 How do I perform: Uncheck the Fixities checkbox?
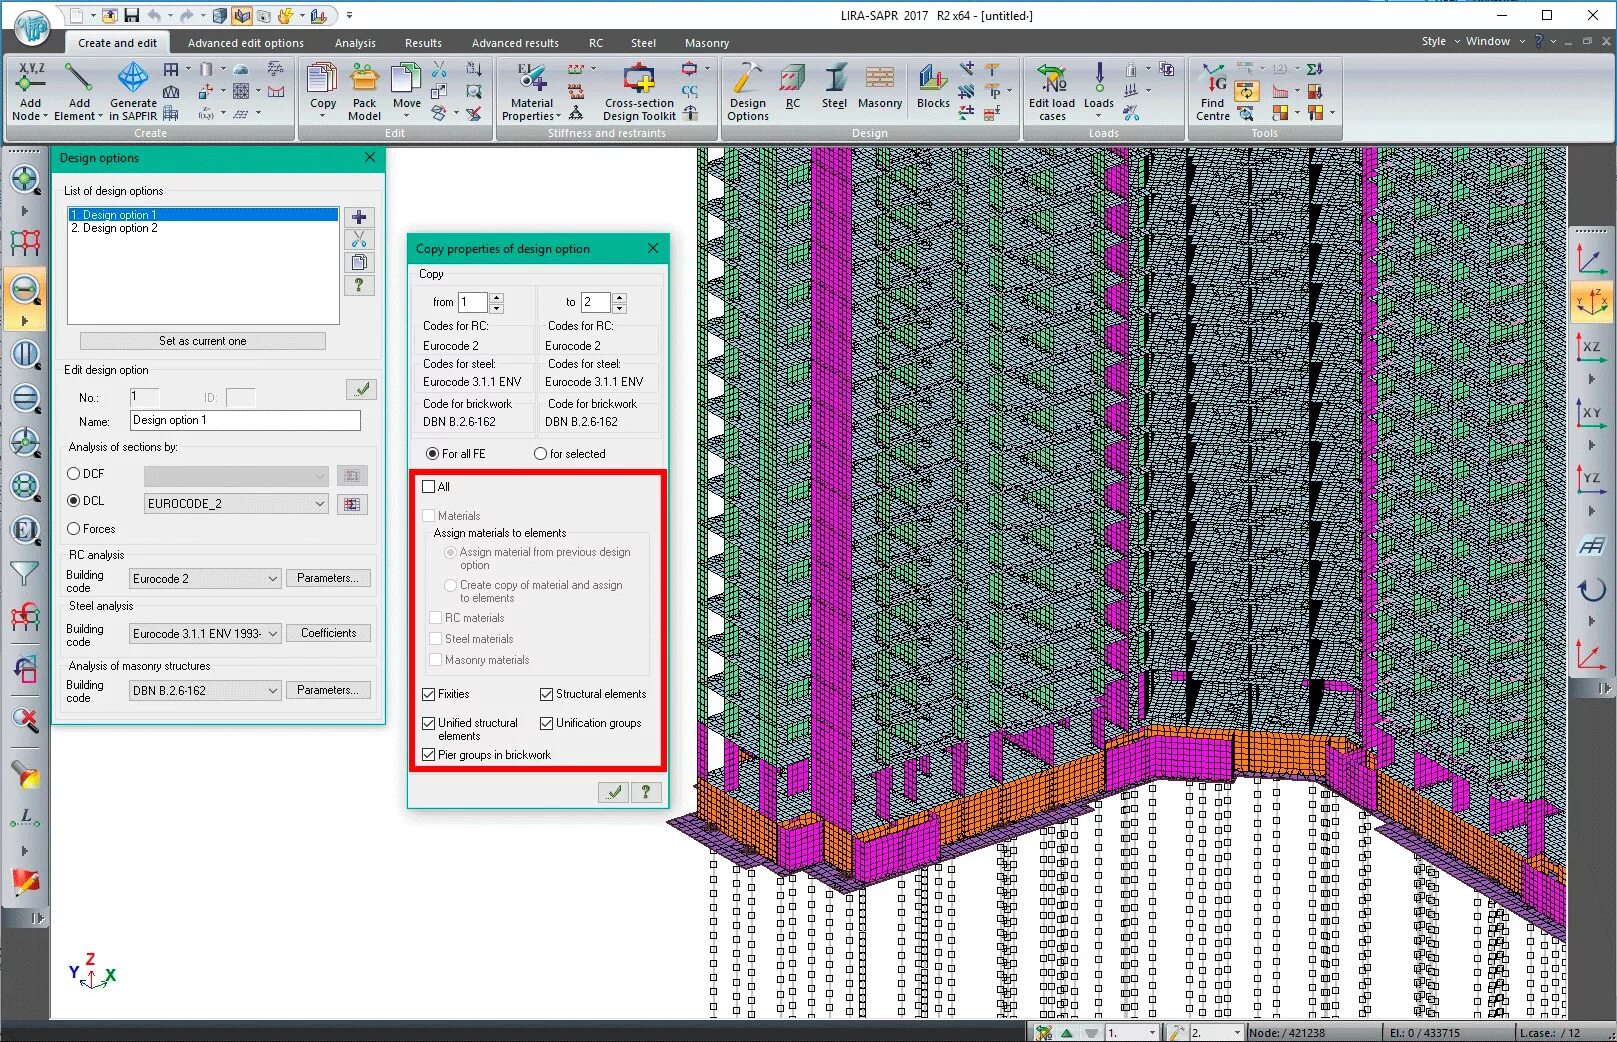[429, 694]
